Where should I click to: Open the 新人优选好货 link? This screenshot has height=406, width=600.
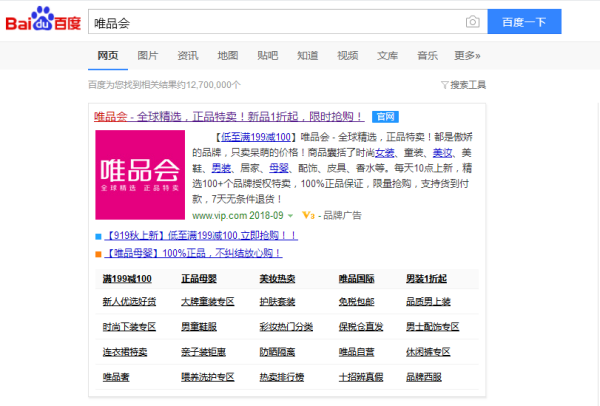(x=128, y=301)
